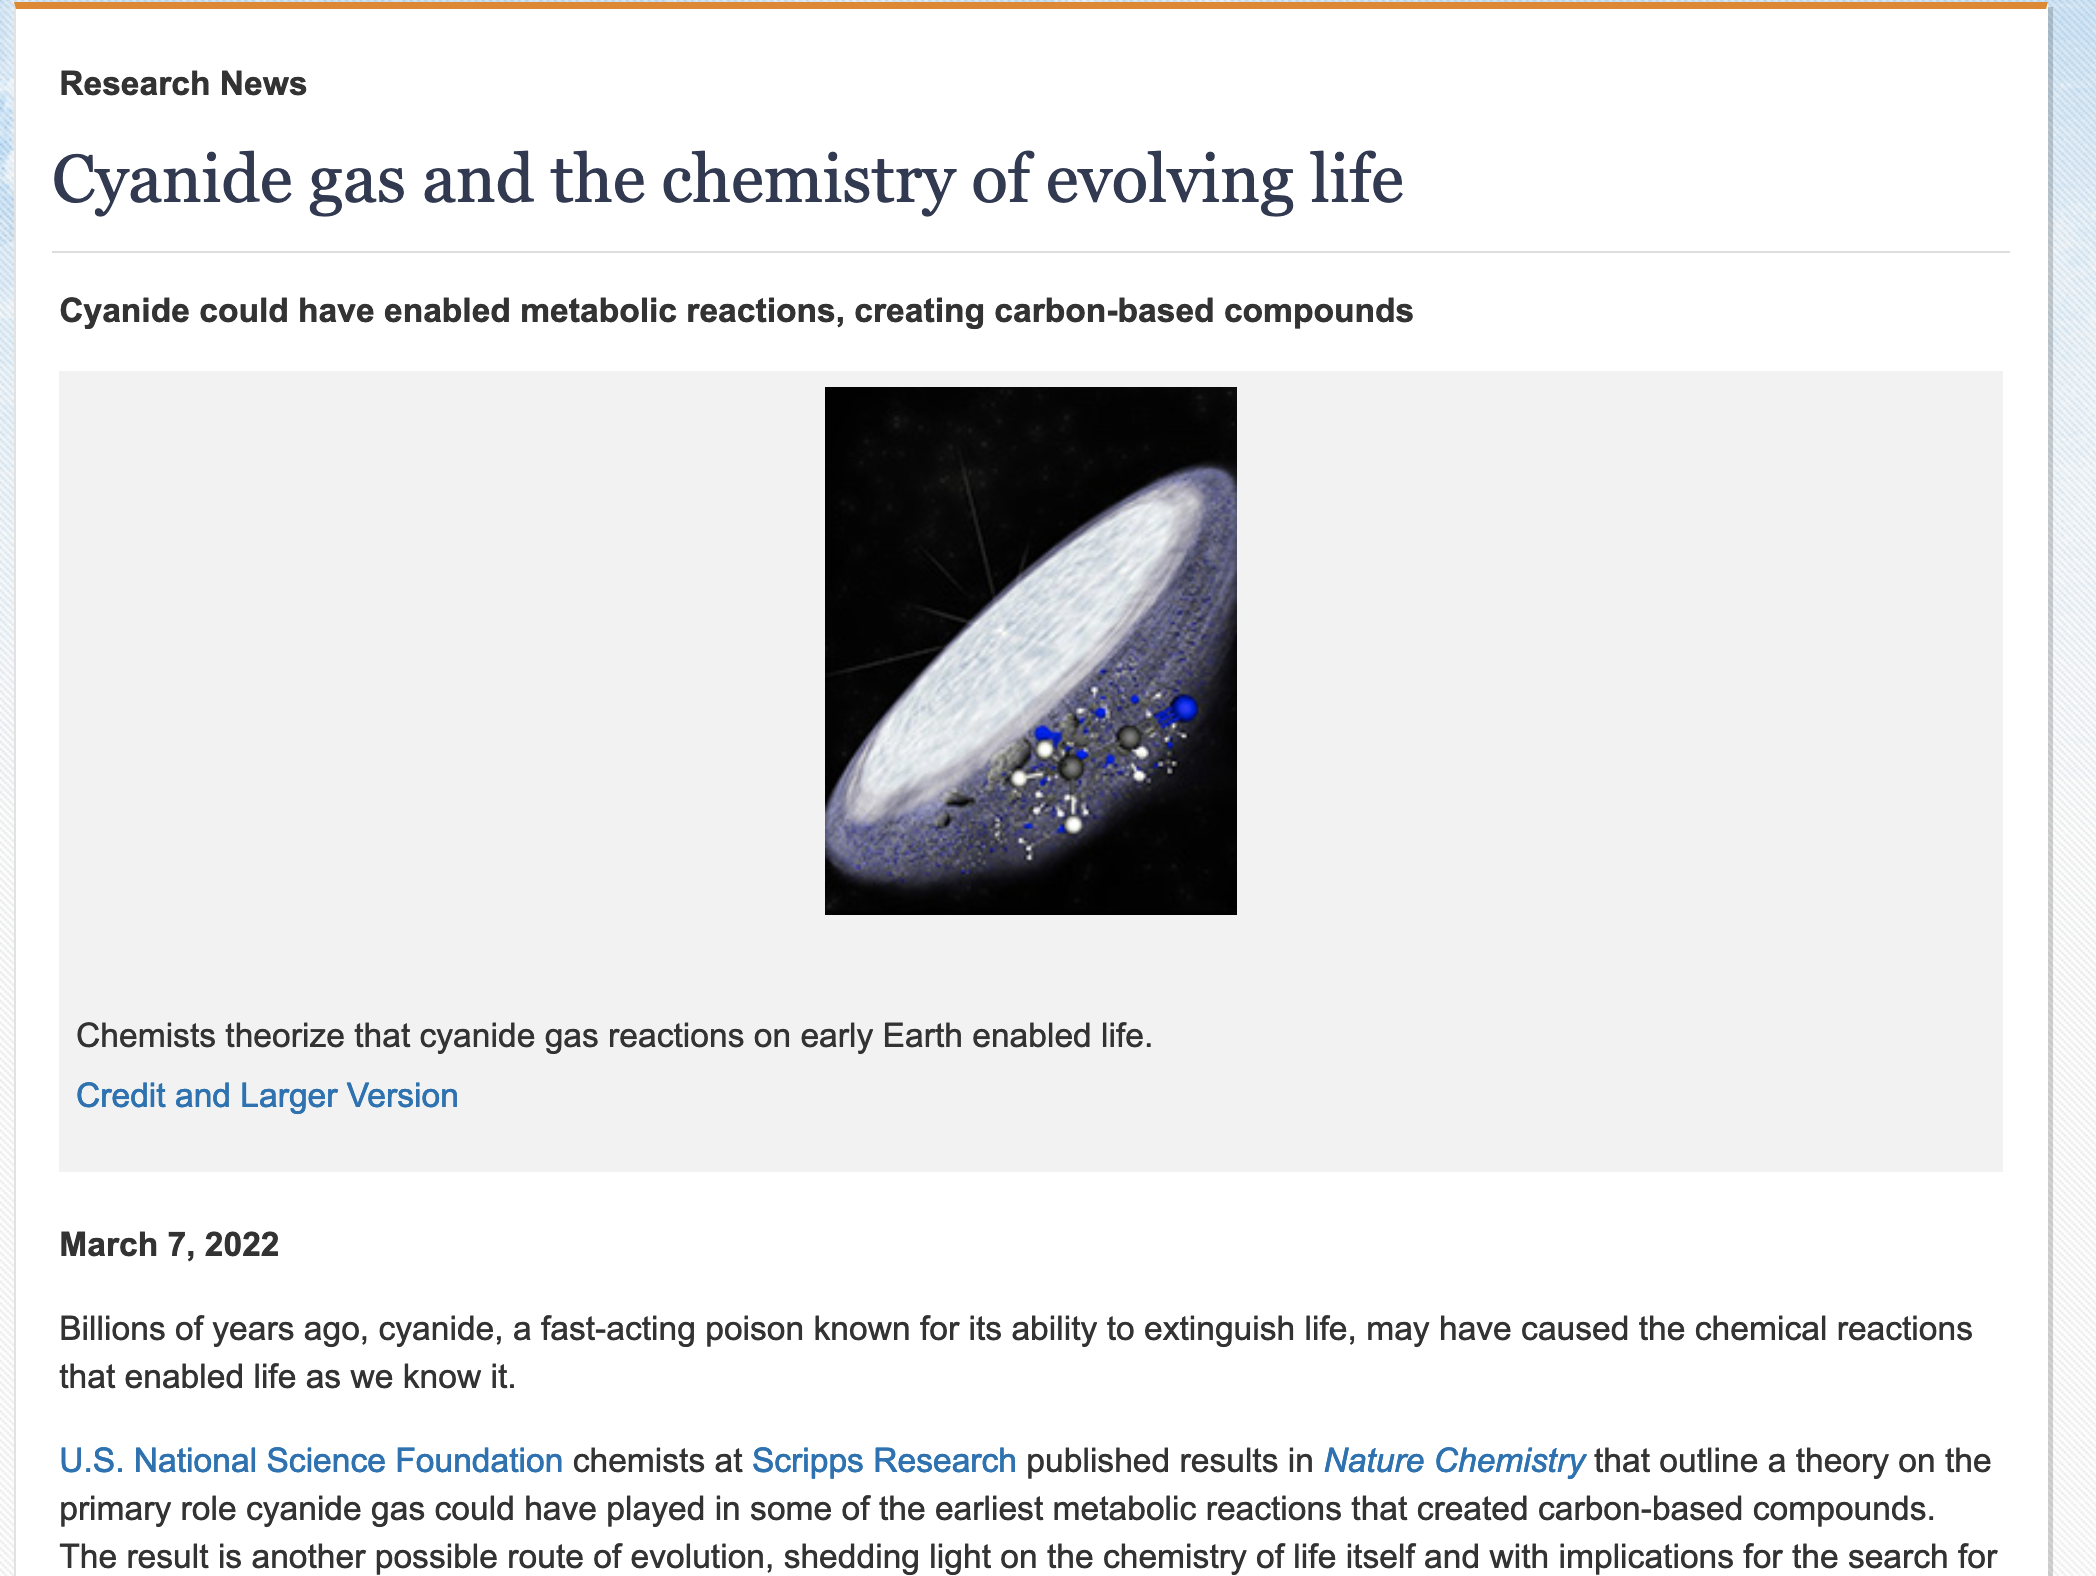Image resolution: width=2096 pixels, height=1576 pixels.
Task: Follow the U.S. National Science Foundation link
Action: point(311,1461)
